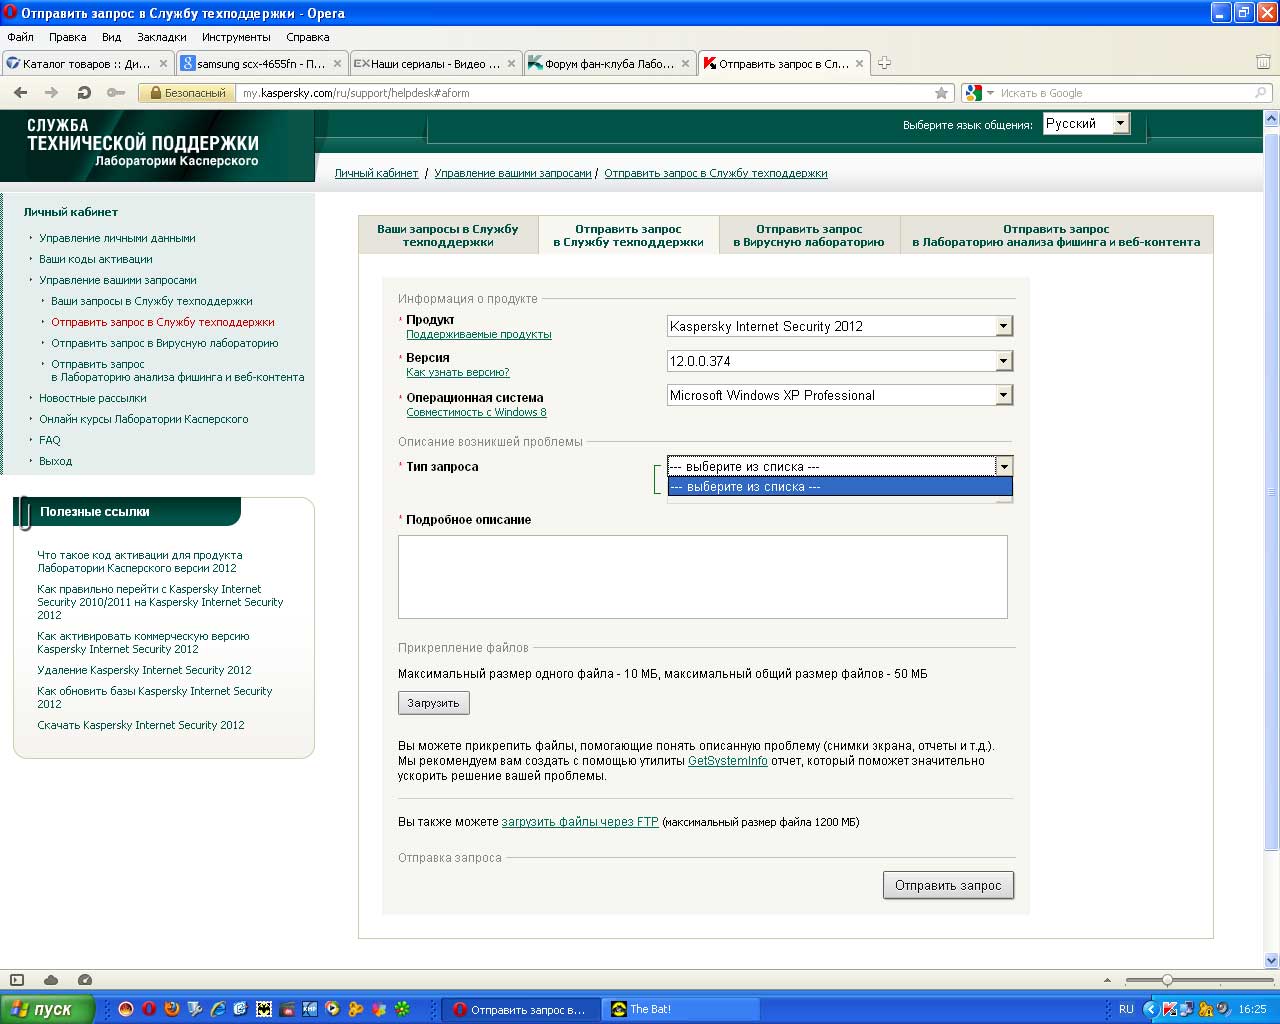Open Ваши коды активации in sidebar
This screenshot has width=1280, height=1024.
point(96,259)
